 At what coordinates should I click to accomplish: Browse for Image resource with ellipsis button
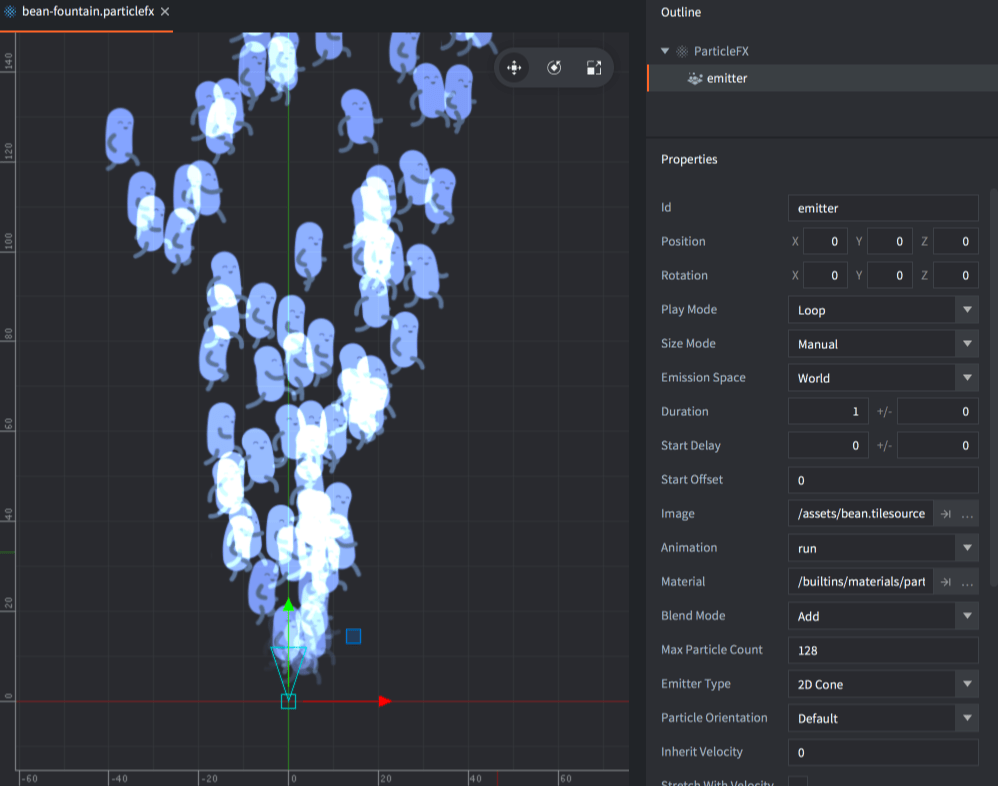[967, 514]
